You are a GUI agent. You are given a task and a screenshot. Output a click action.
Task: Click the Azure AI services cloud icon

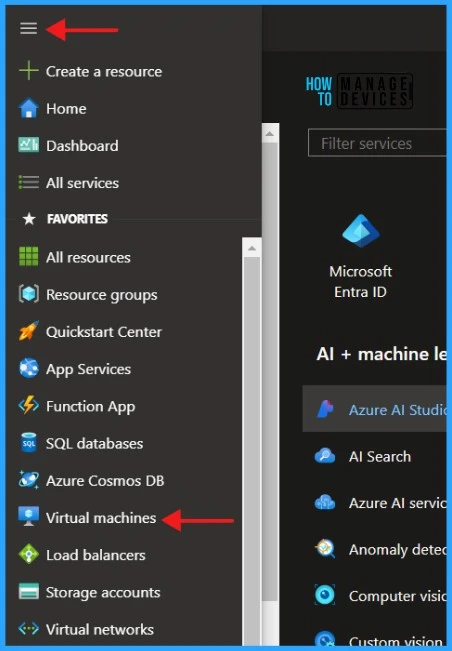tap(325, 502)
